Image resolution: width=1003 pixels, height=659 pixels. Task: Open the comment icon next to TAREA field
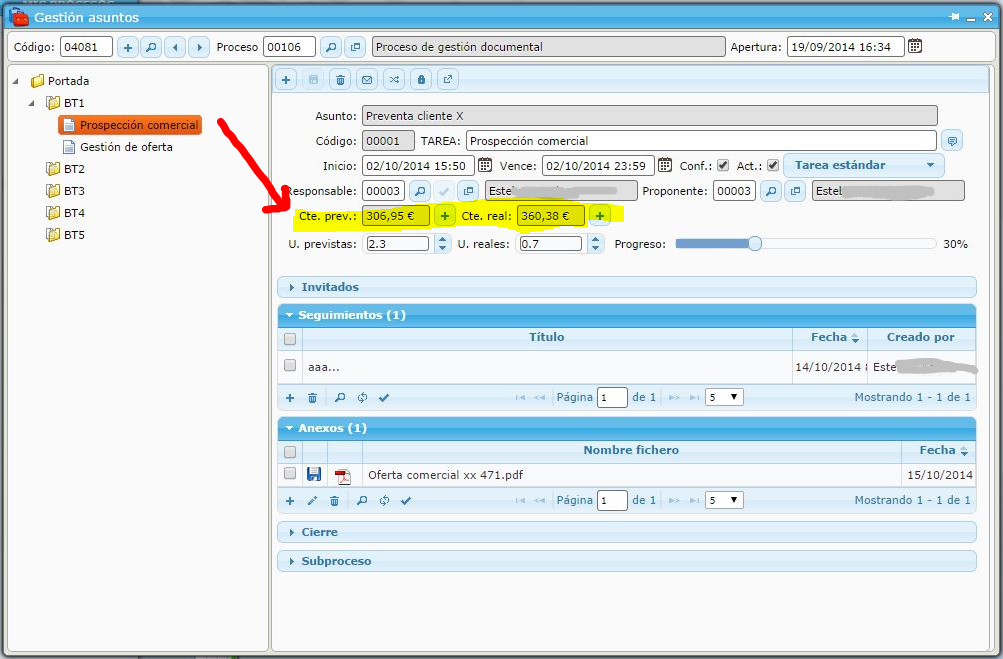tap(952, 141)
